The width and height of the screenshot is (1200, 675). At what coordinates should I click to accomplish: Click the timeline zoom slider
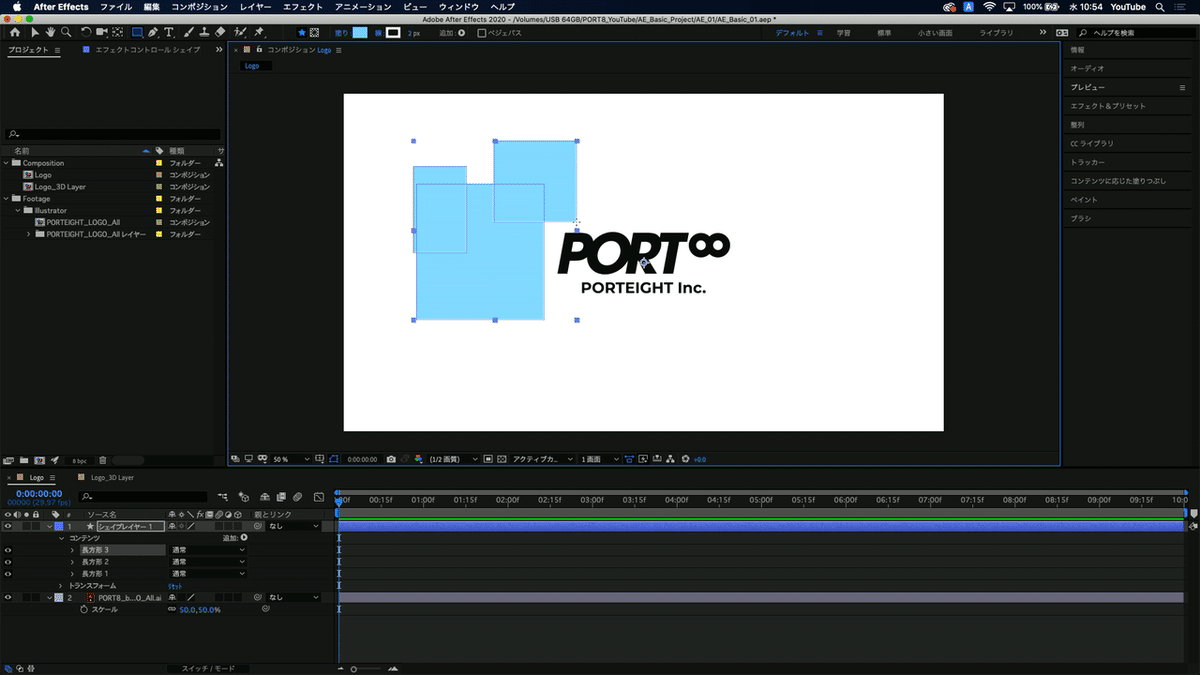(366, 668)
